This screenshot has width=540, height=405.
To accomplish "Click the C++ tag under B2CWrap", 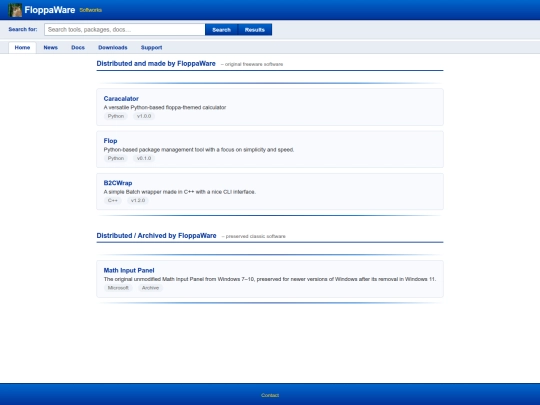I will [x=113, y=200].
